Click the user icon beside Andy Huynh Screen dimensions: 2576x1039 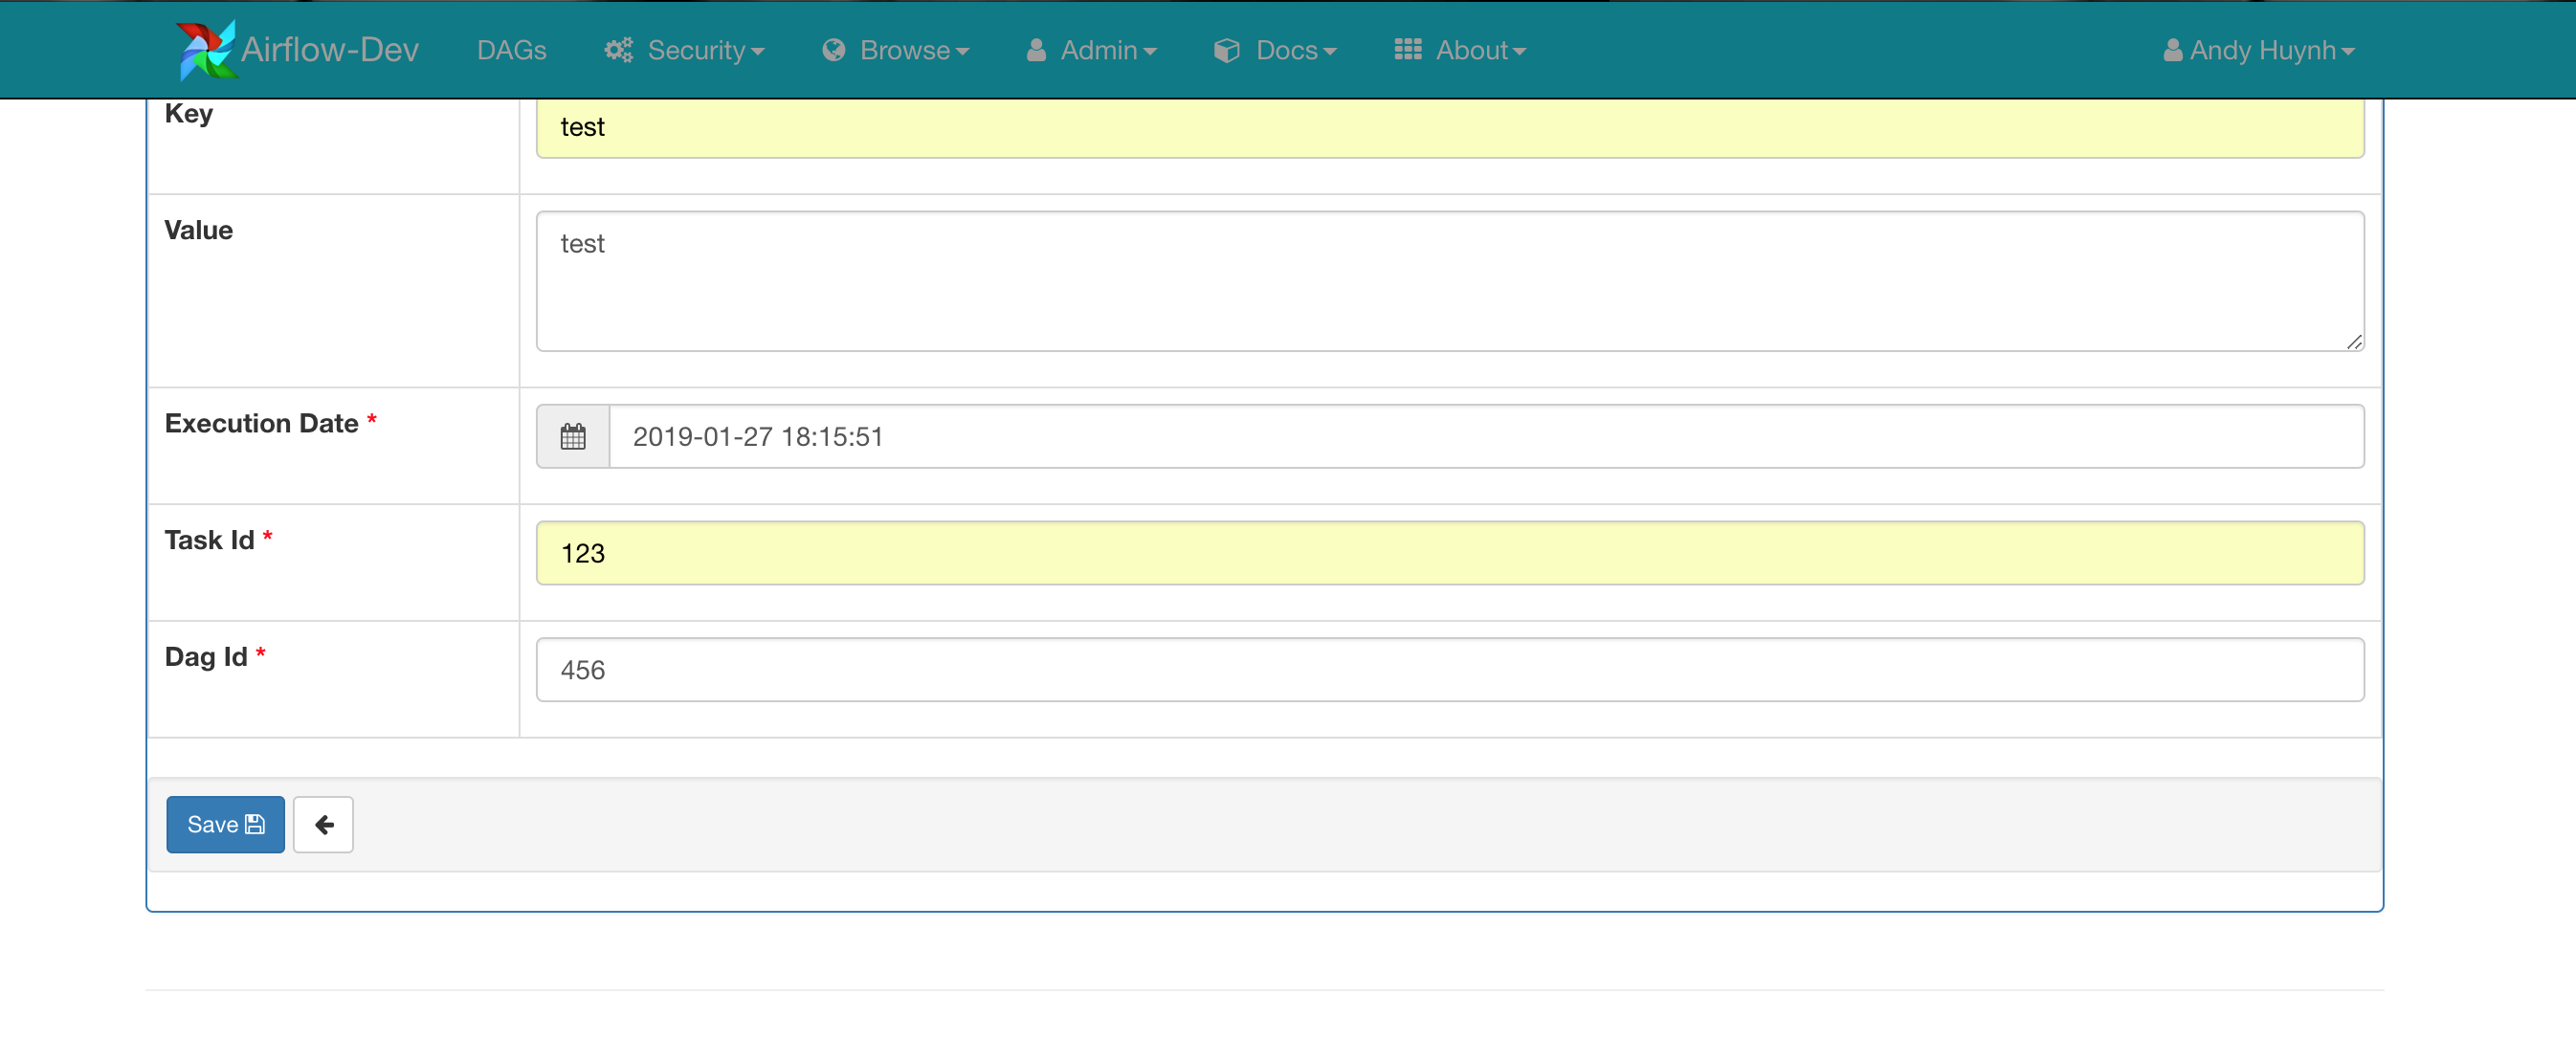pyautogui.click(x=2172, y=50)
